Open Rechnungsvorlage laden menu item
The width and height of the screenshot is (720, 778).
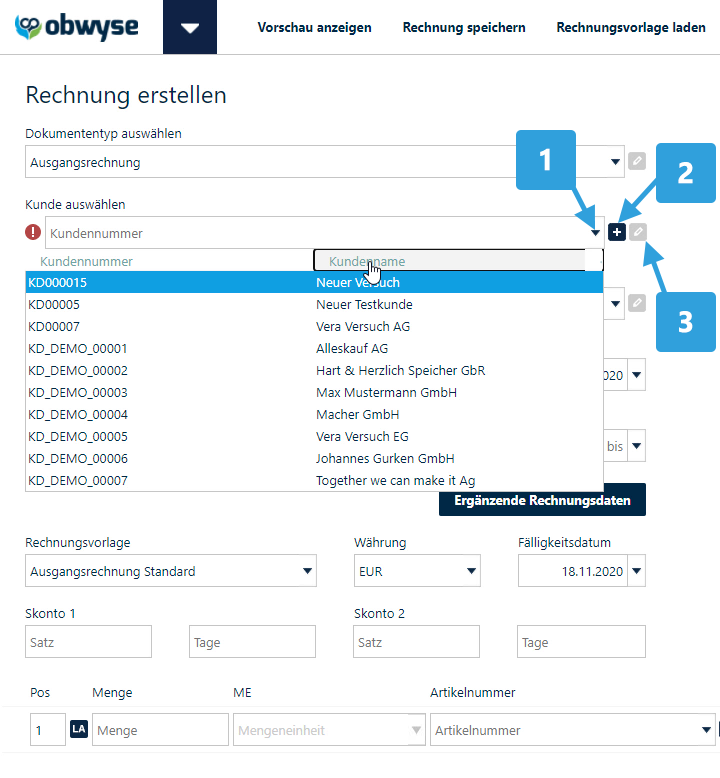[x=631, y=27]
